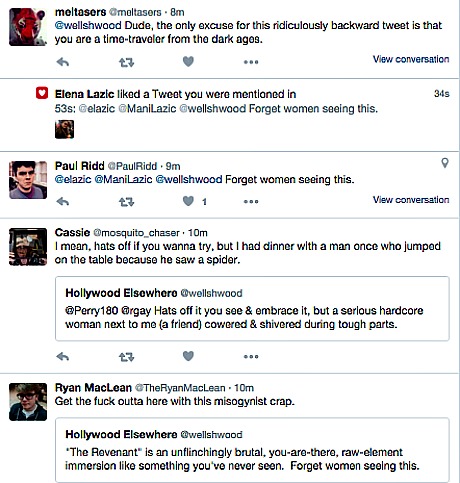View conversation for Paul Ridd's tweet
Viewport: 460px width, 483px height.
(411, 200)
